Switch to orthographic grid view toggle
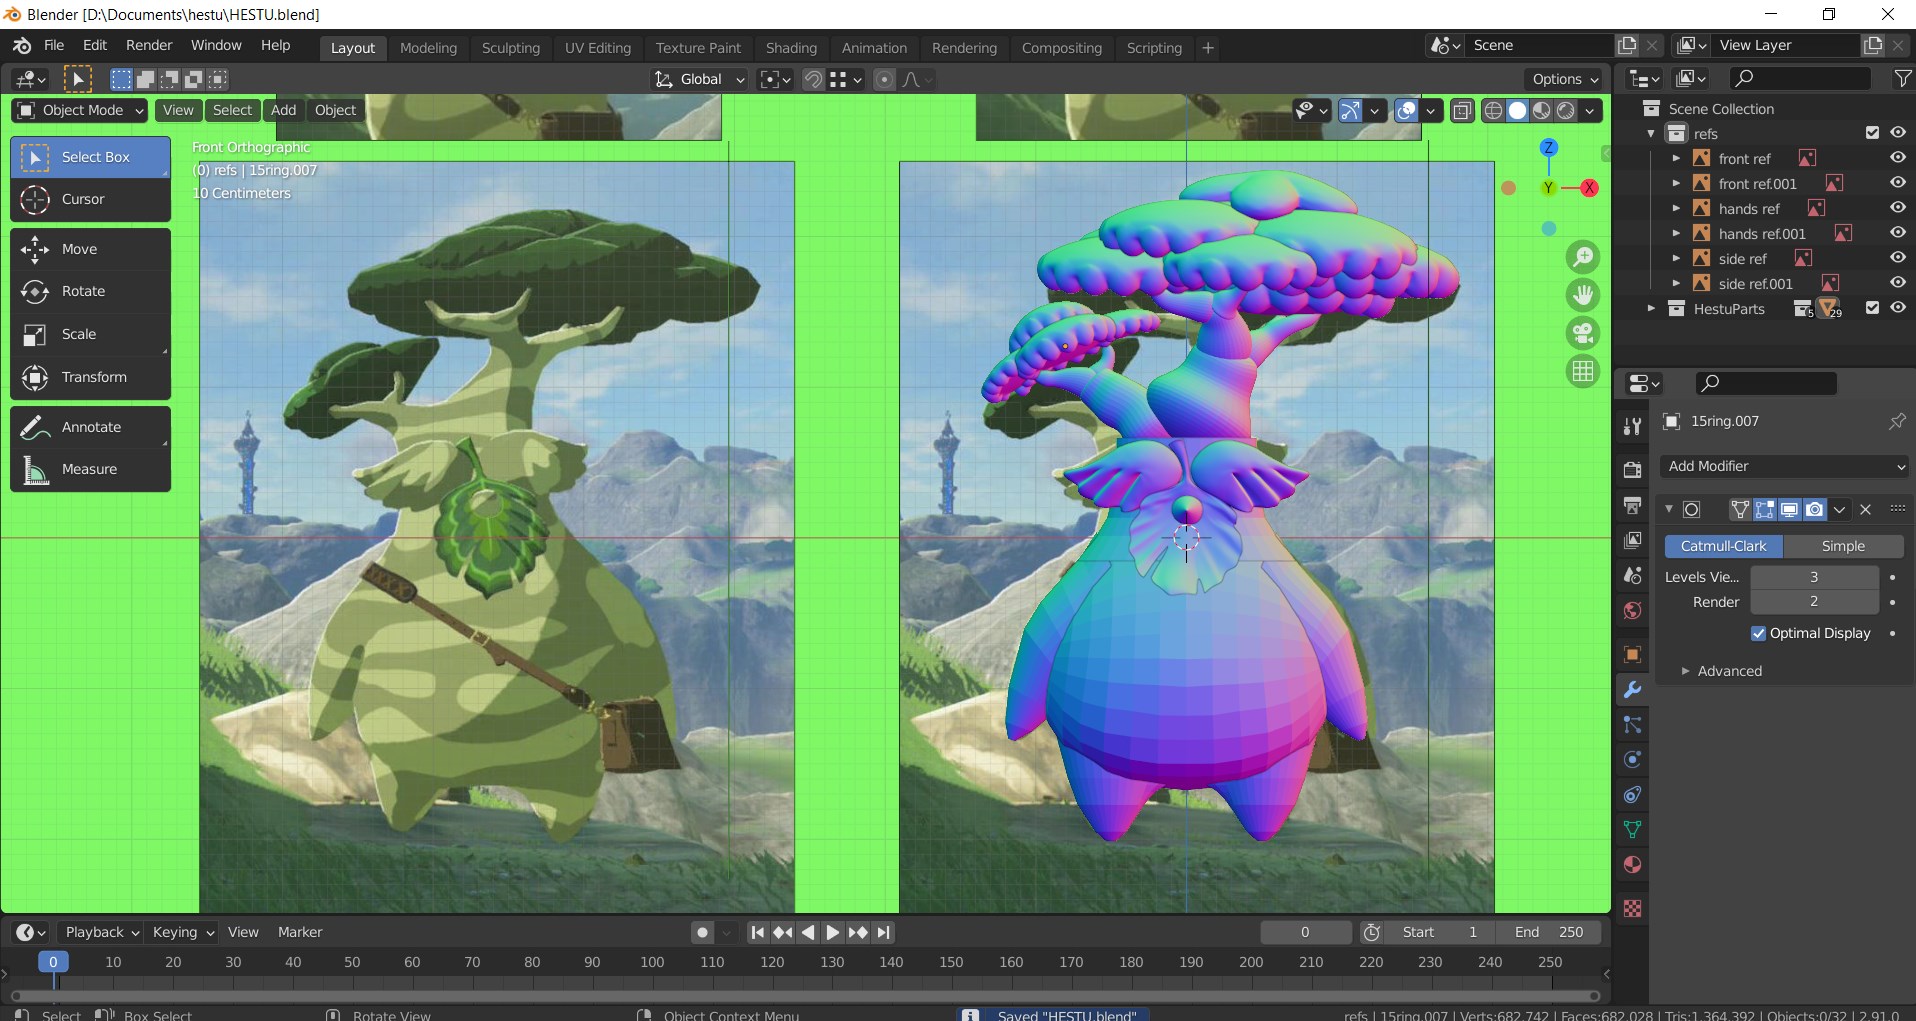The width and height of the screenshot is (1916, 1021). pos(1582,371)
